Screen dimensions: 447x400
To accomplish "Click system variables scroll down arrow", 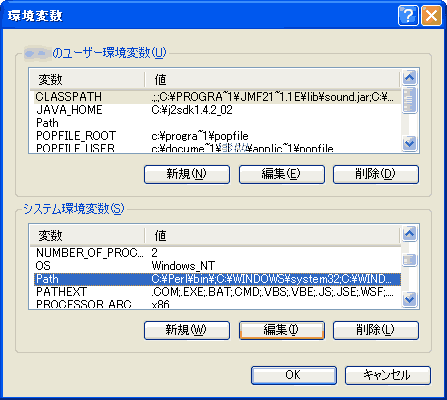I will (x=409, y=299).
